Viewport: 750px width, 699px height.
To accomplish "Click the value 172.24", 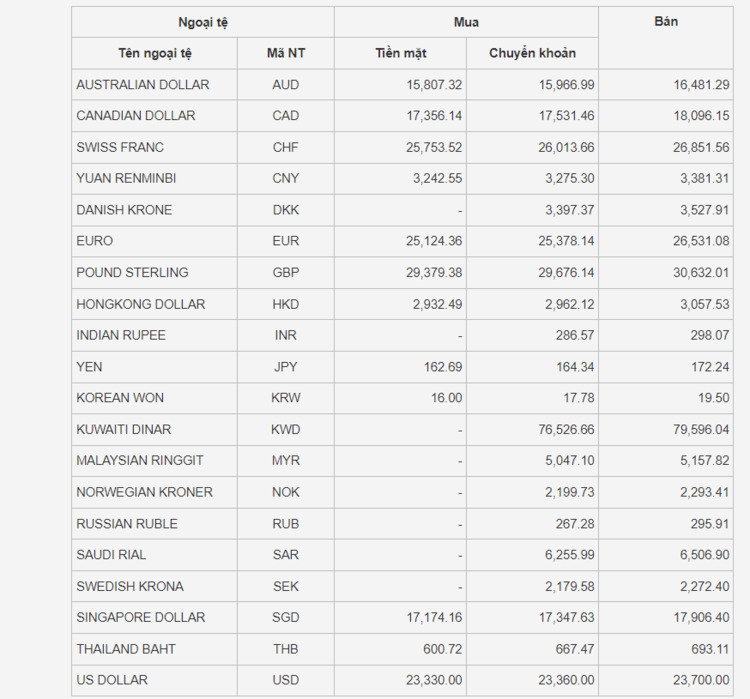I will [x=710, y=367].
